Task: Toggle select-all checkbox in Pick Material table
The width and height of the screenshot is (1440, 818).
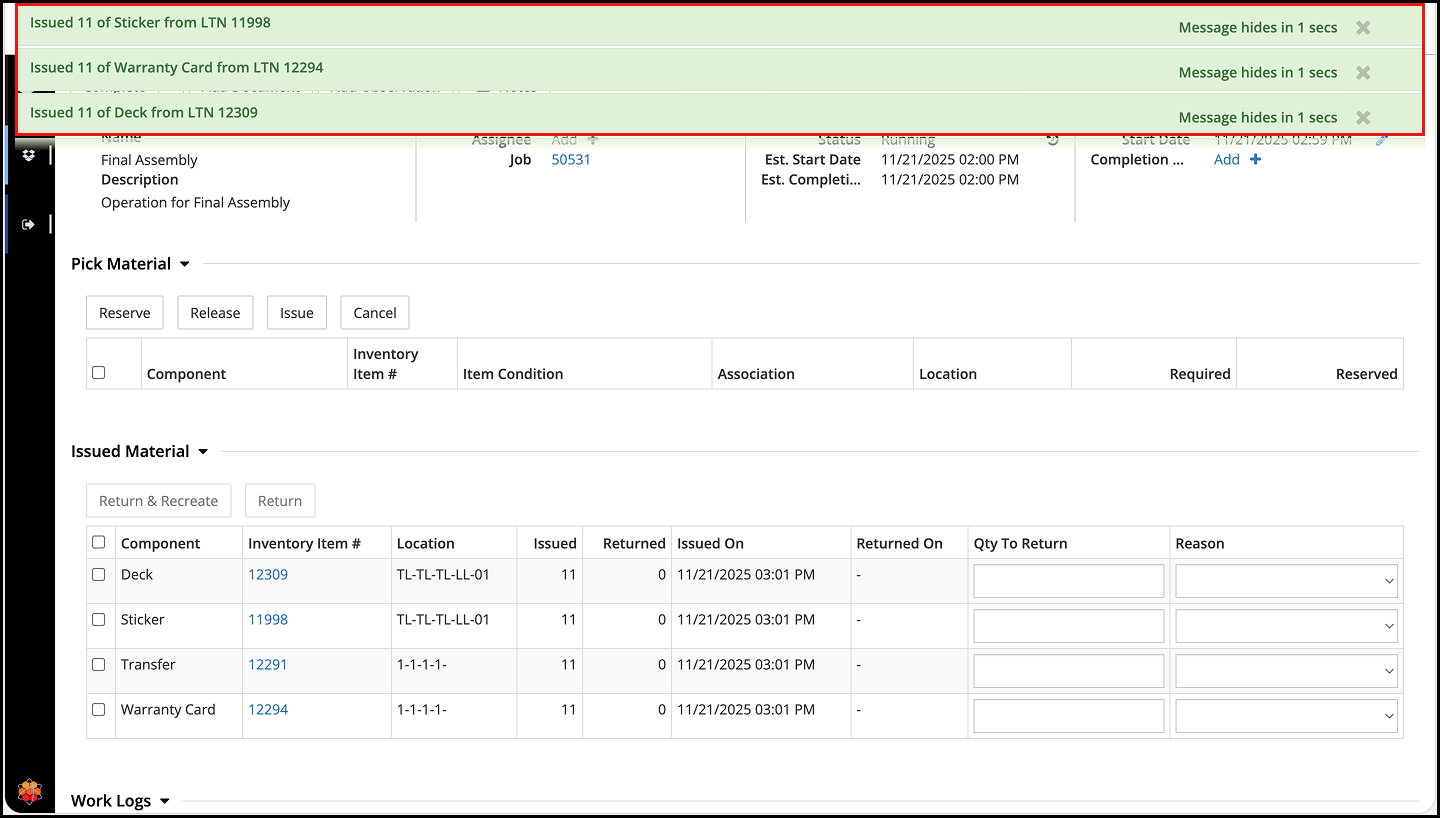Action: coord(98,373)
